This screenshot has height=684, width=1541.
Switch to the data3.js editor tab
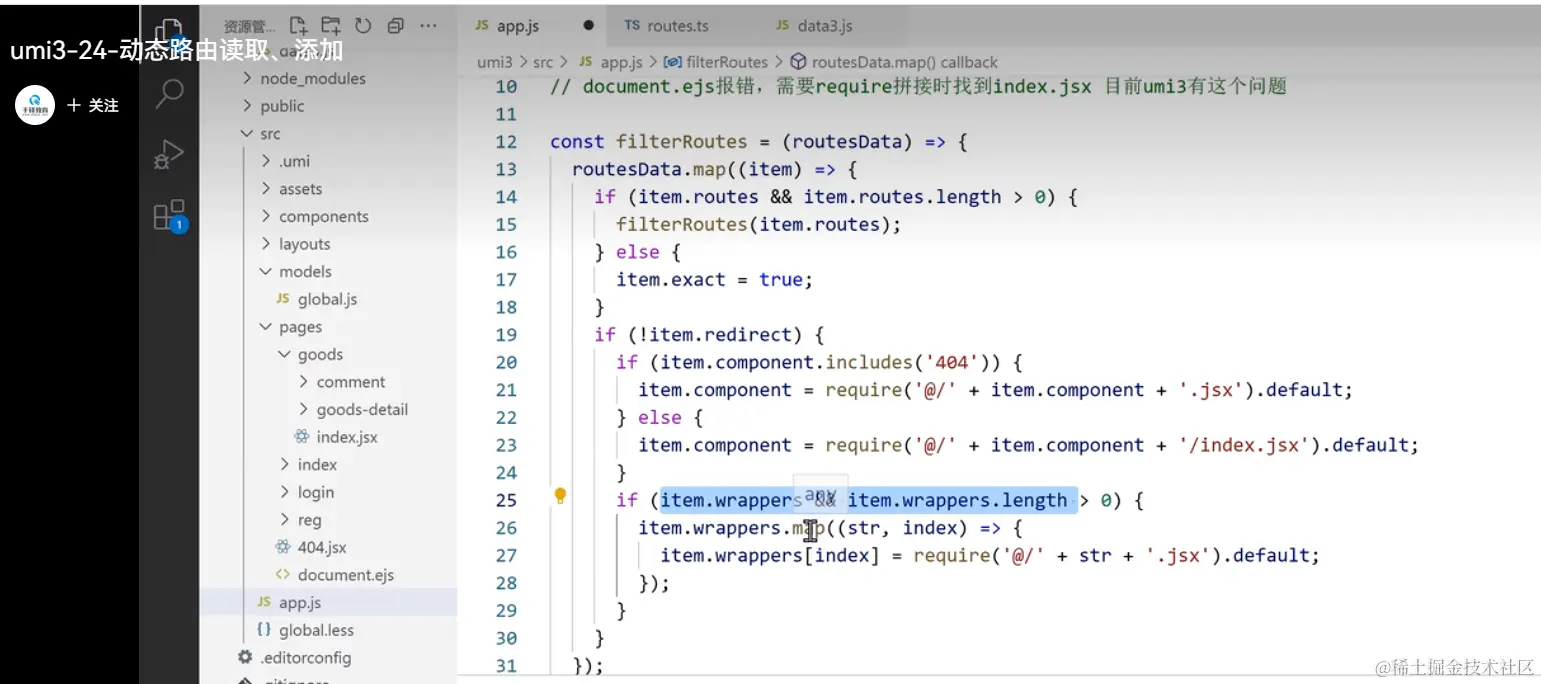pyautogui.click(x=826, y=25)
